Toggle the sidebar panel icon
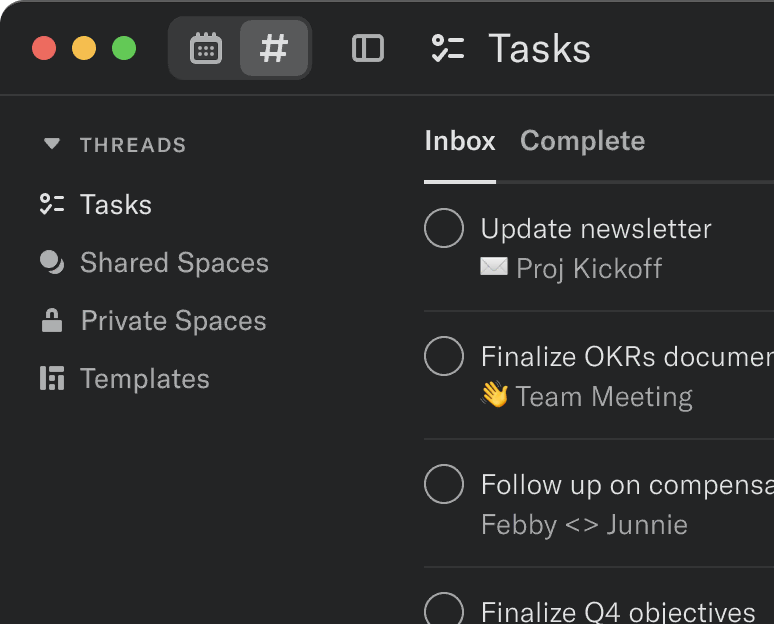Screen dimensions: 774x624 368,48
